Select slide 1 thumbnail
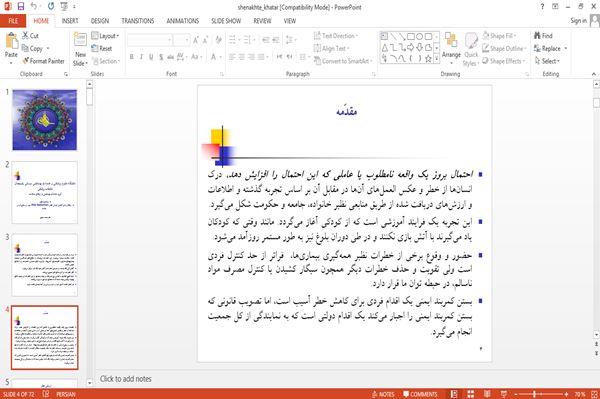The height and width of the screenshot is (399, 600). pos(45,120)
